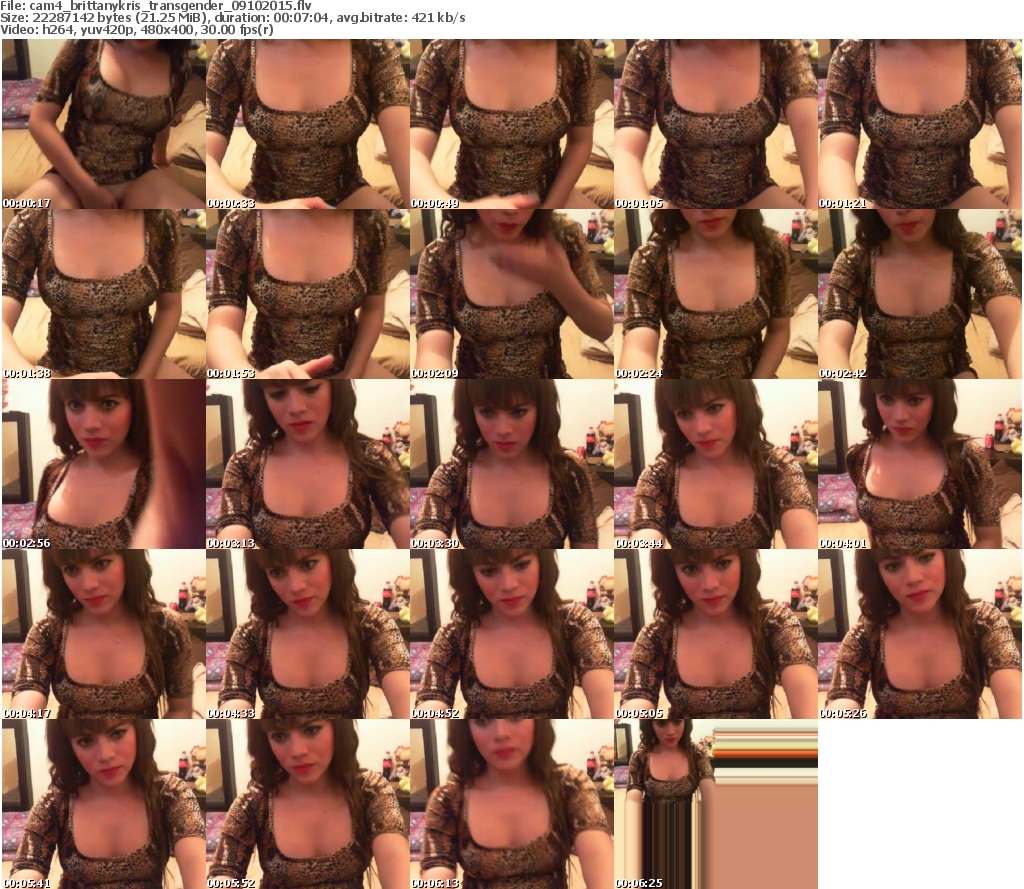Open the frame at timestamp 00:05:26
Viewport: 1024px width, 889px height.
point(920,634)
